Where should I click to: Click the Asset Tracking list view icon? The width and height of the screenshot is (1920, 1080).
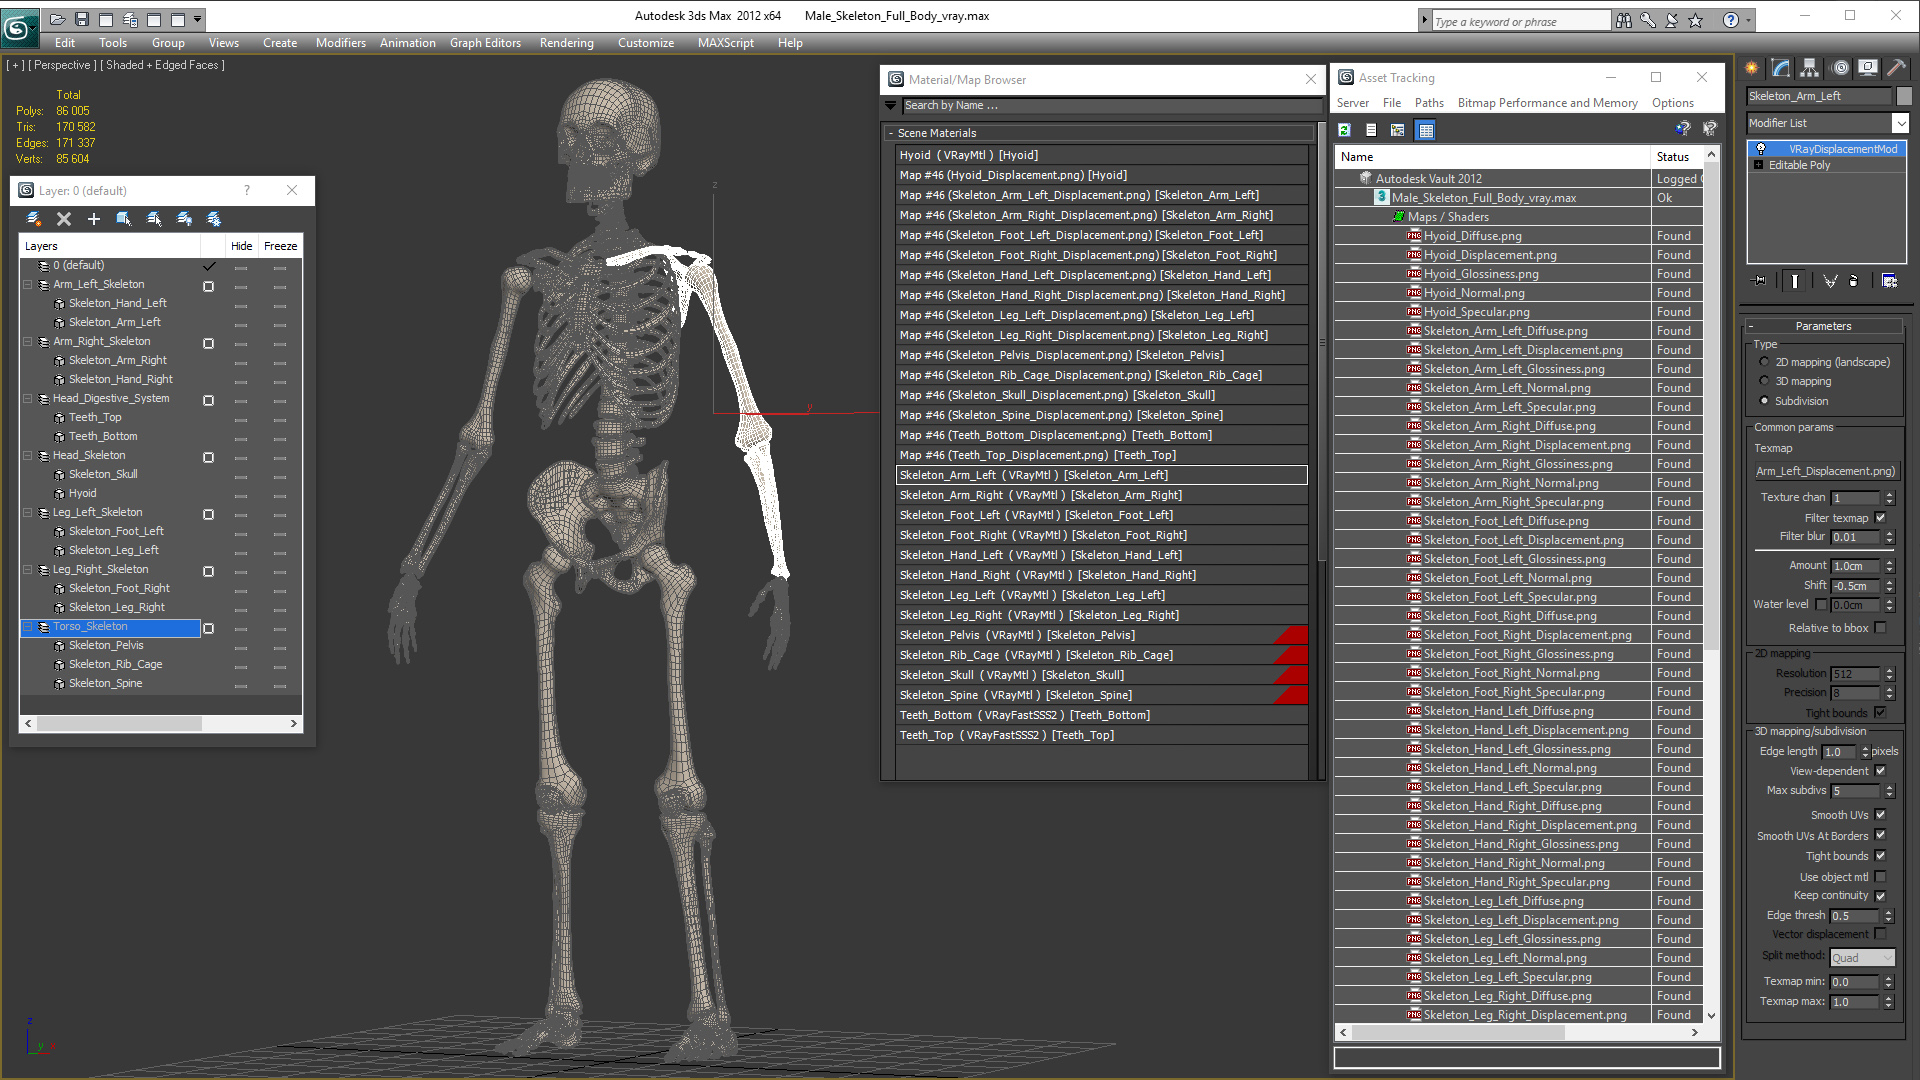(1371, 129)
